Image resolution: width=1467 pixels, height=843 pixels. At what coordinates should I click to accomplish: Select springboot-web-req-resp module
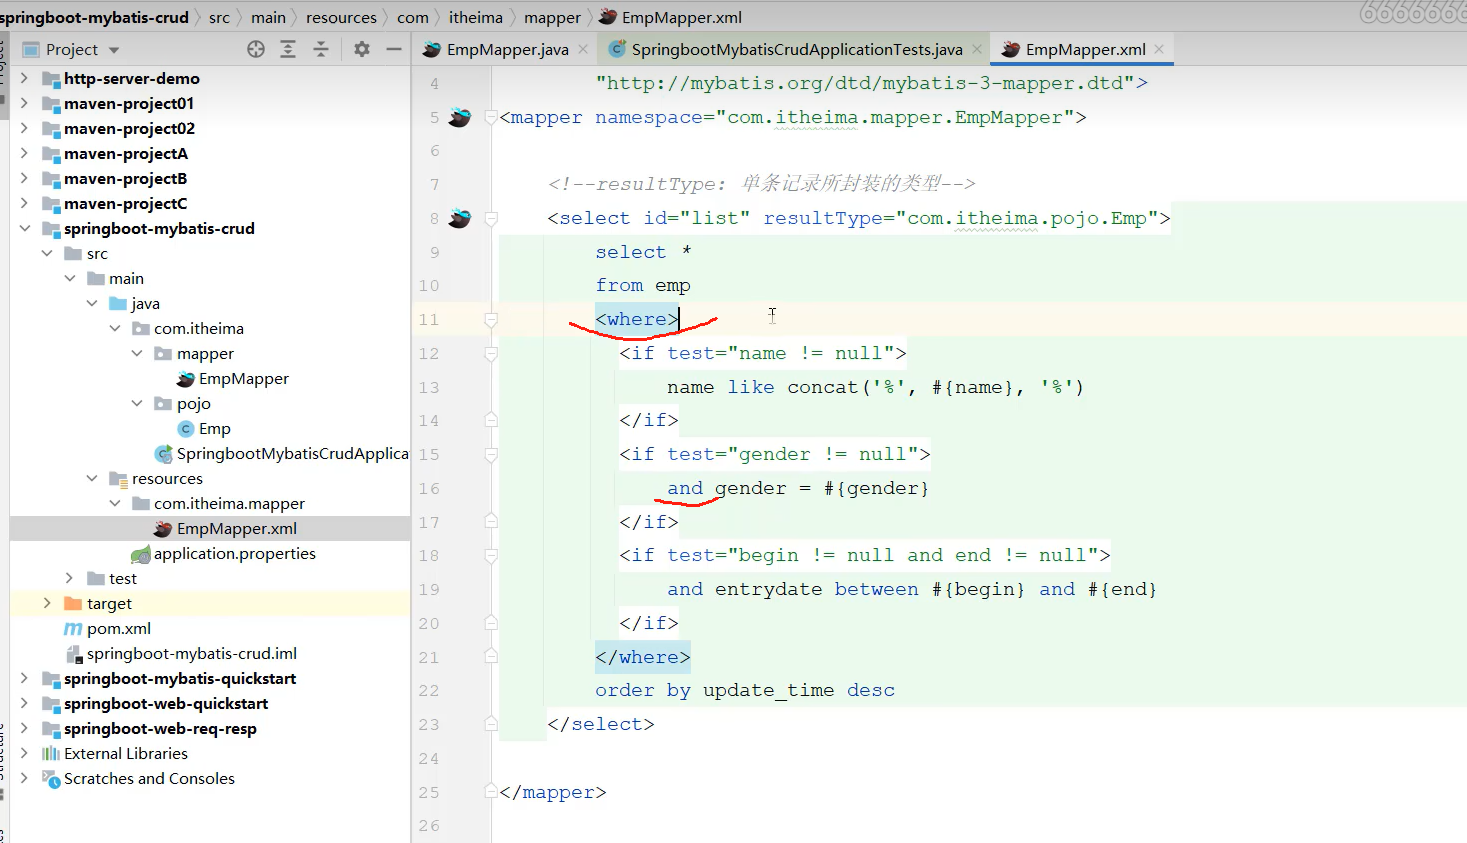(160, 728)
